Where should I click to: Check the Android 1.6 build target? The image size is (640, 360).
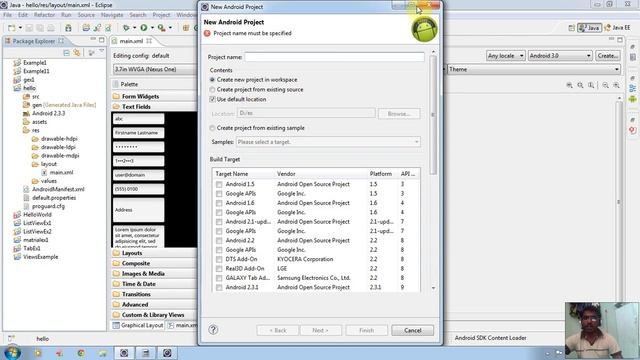point(219,203)
